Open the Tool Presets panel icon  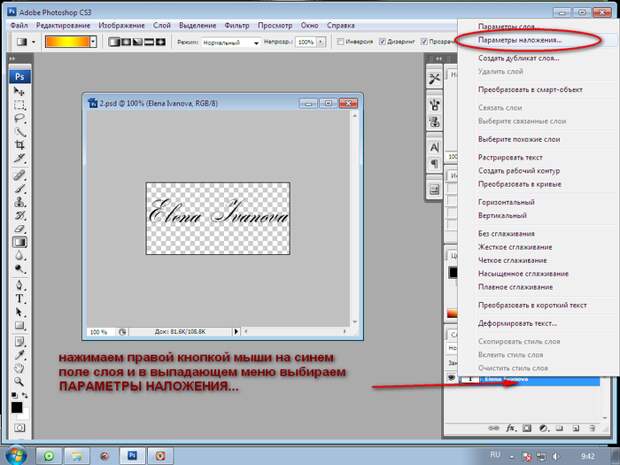[x=434, y=79]
